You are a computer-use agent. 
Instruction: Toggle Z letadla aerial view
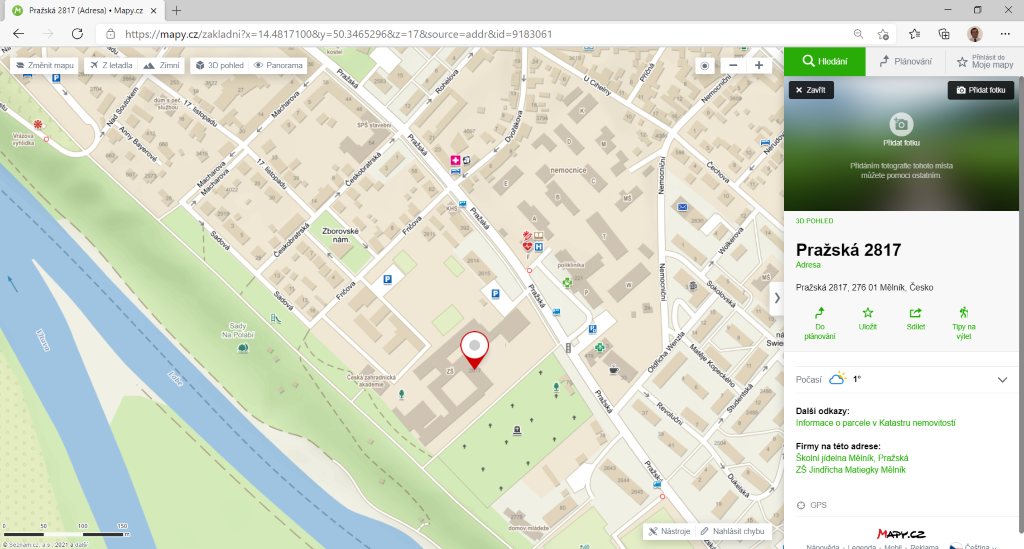pyautogui.click(x=110, y=65)
